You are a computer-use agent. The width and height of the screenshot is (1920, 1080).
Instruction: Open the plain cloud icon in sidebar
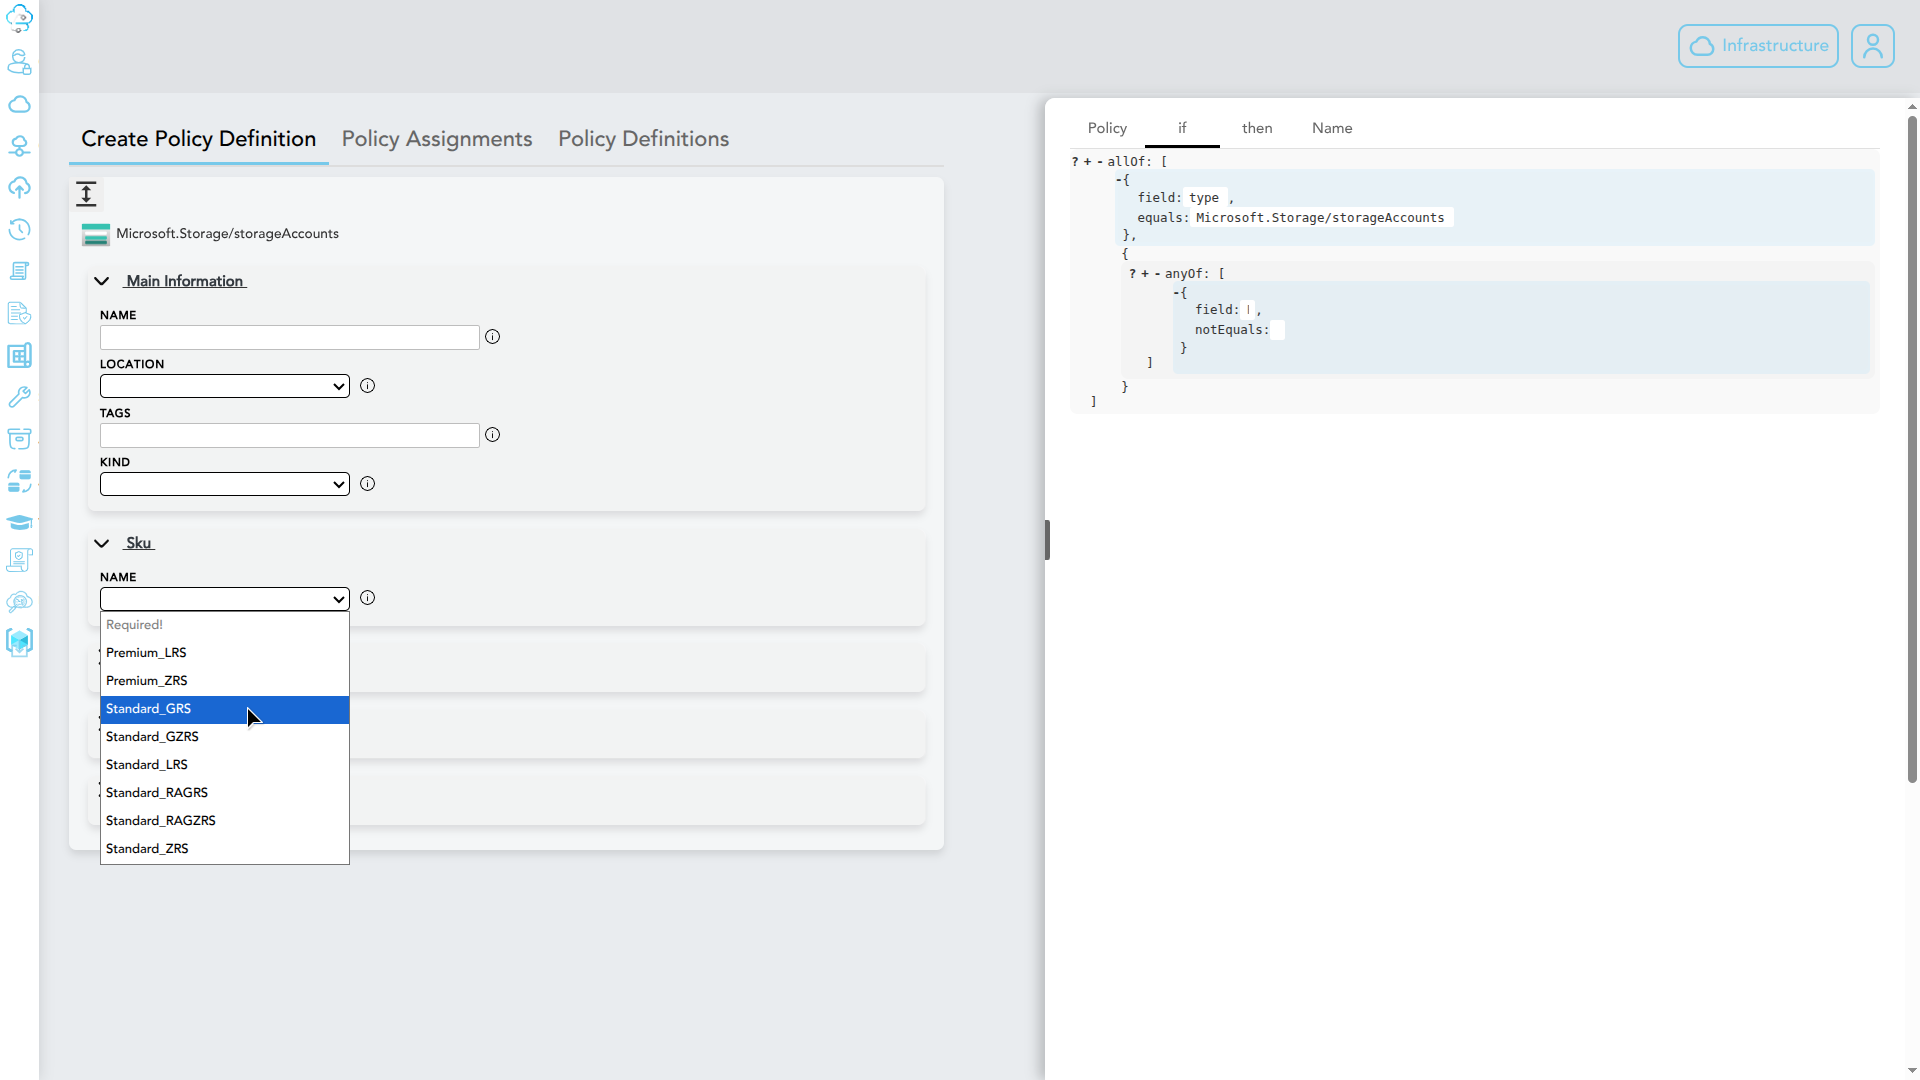19,104
